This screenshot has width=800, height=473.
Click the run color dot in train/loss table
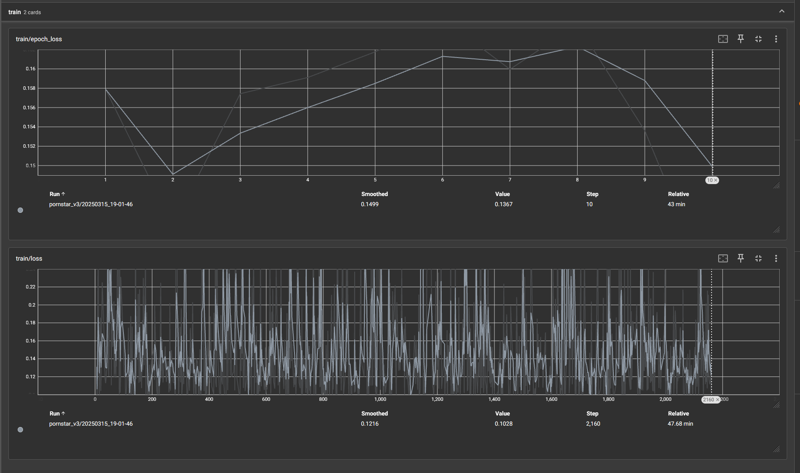[x=20, y=430]
